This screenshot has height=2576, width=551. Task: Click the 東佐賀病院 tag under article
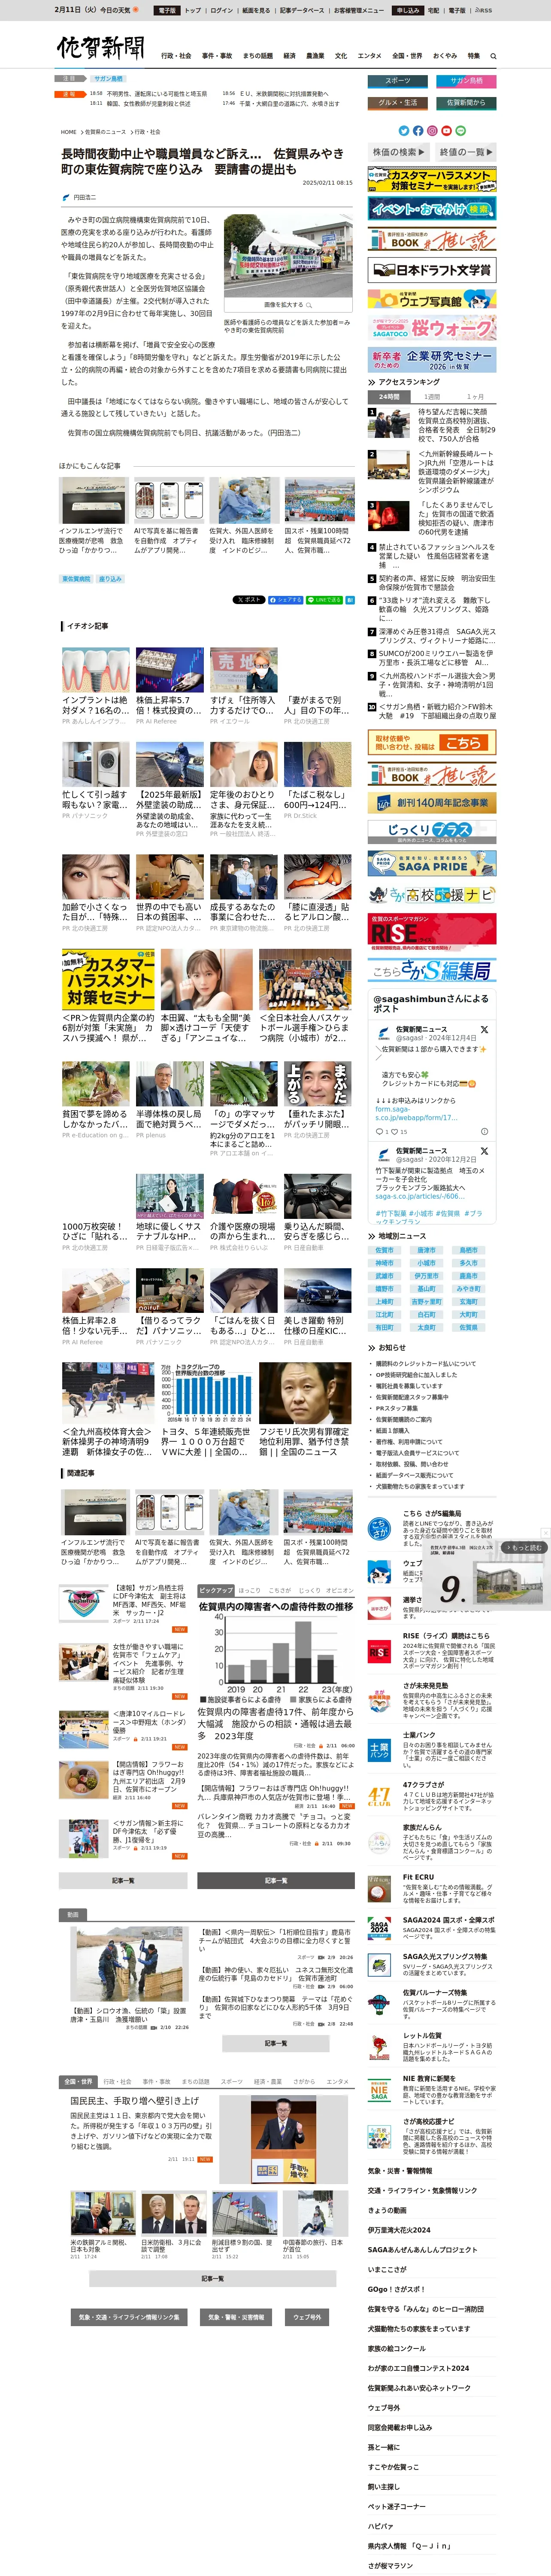(76, 579)
